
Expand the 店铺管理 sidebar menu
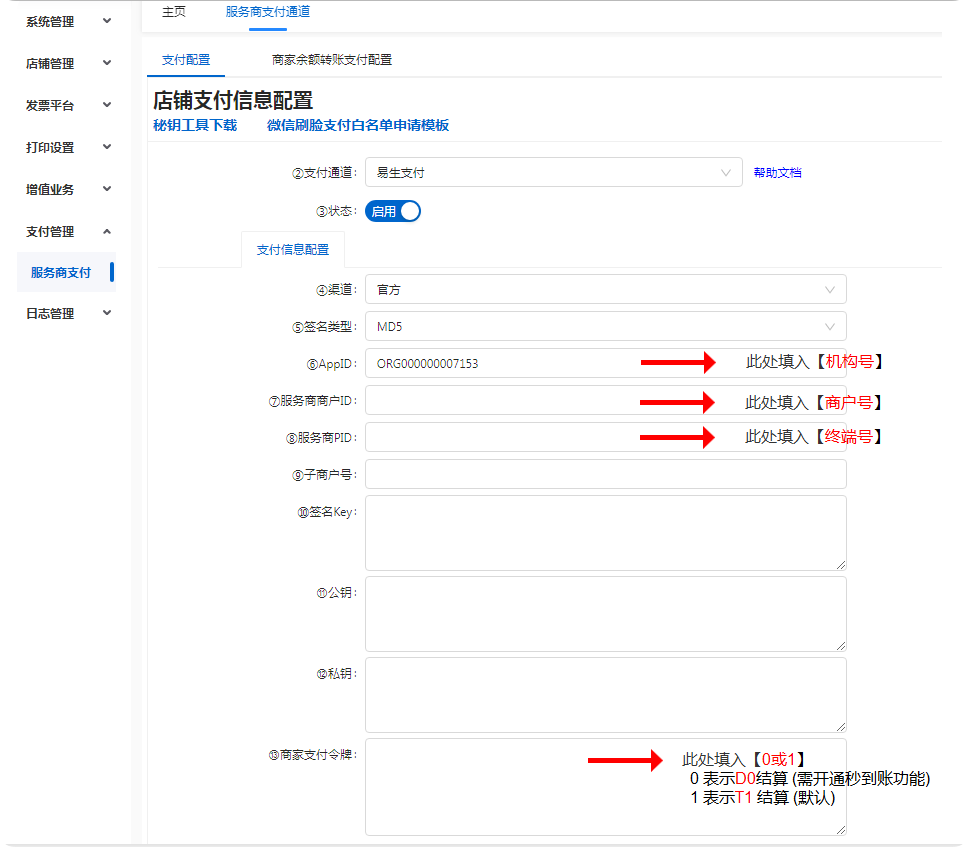pyautogui.click(x=67, y=64)
